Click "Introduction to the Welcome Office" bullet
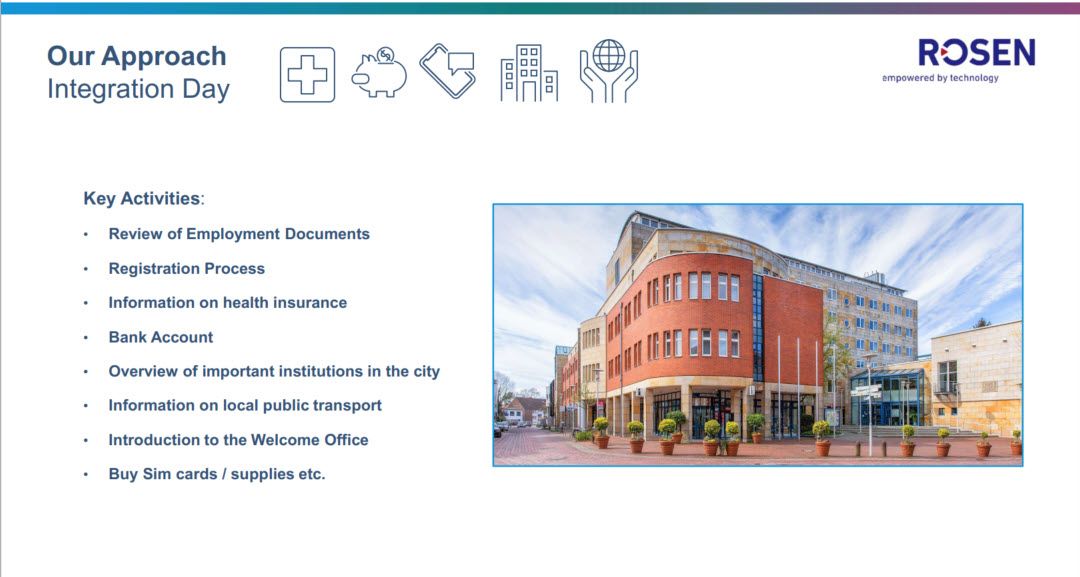Image resolution: width=1080 pixels, height=577 pixels. [x=238, y=439]
